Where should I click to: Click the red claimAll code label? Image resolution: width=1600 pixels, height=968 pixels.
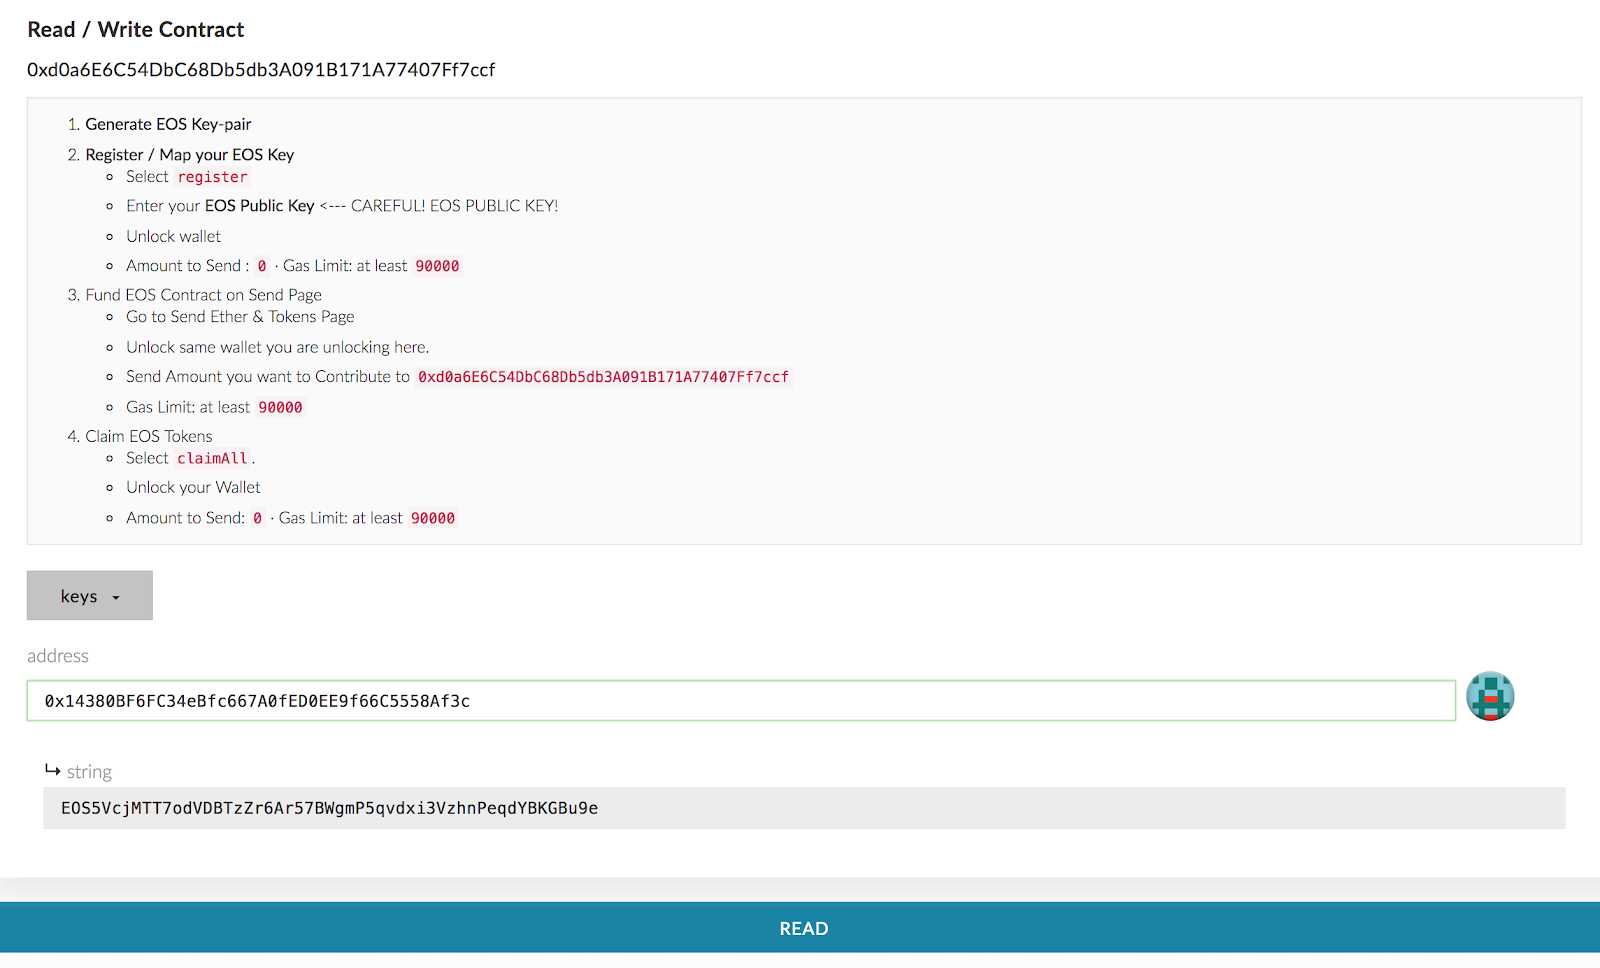212,458
